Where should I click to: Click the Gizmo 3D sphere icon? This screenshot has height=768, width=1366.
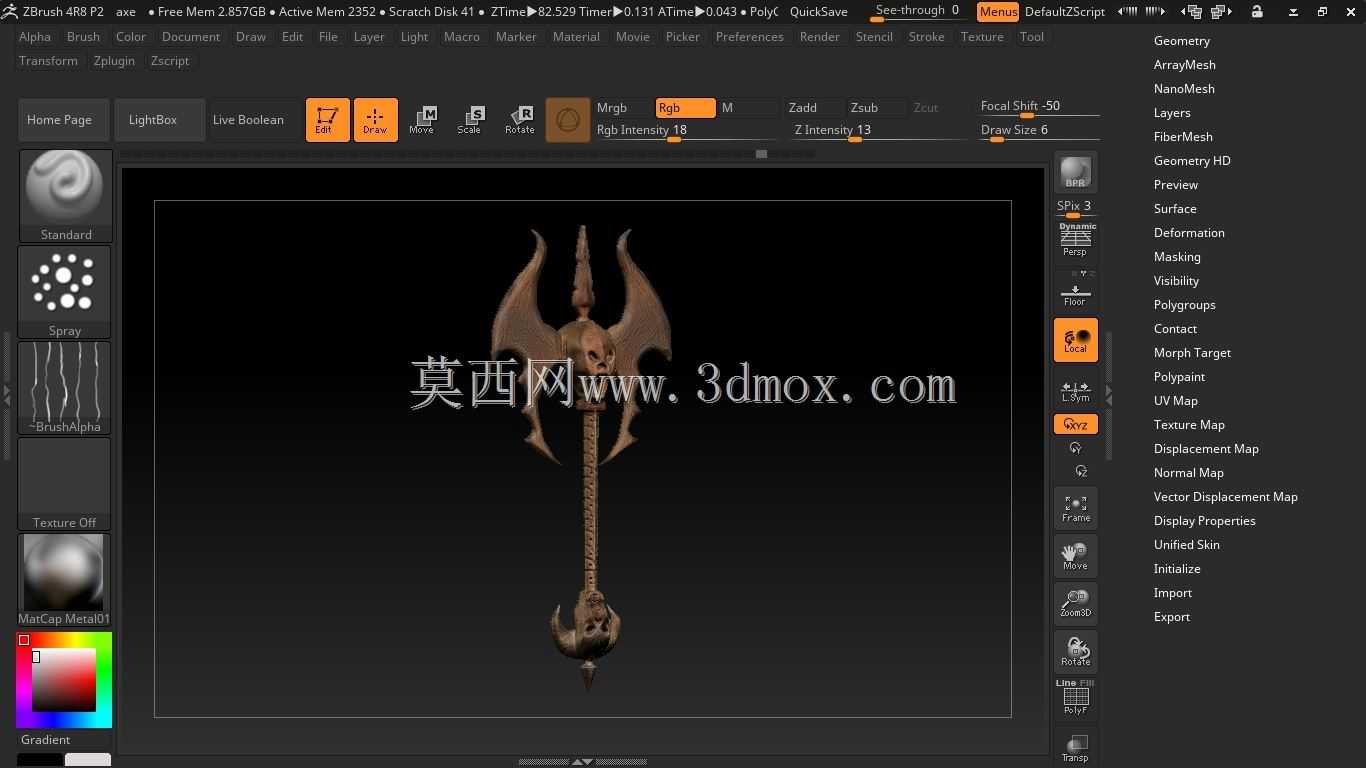pos(567,120)
